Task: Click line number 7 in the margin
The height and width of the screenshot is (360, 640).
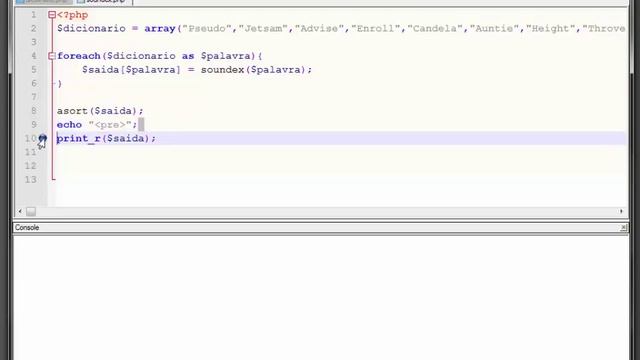Action: click(x=34, y=97)
